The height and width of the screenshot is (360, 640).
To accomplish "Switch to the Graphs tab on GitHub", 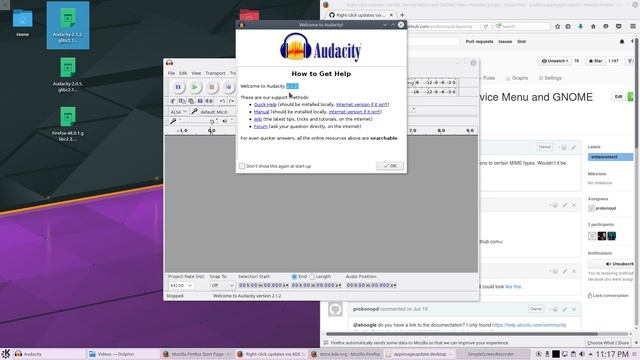I will click(516, 78).
